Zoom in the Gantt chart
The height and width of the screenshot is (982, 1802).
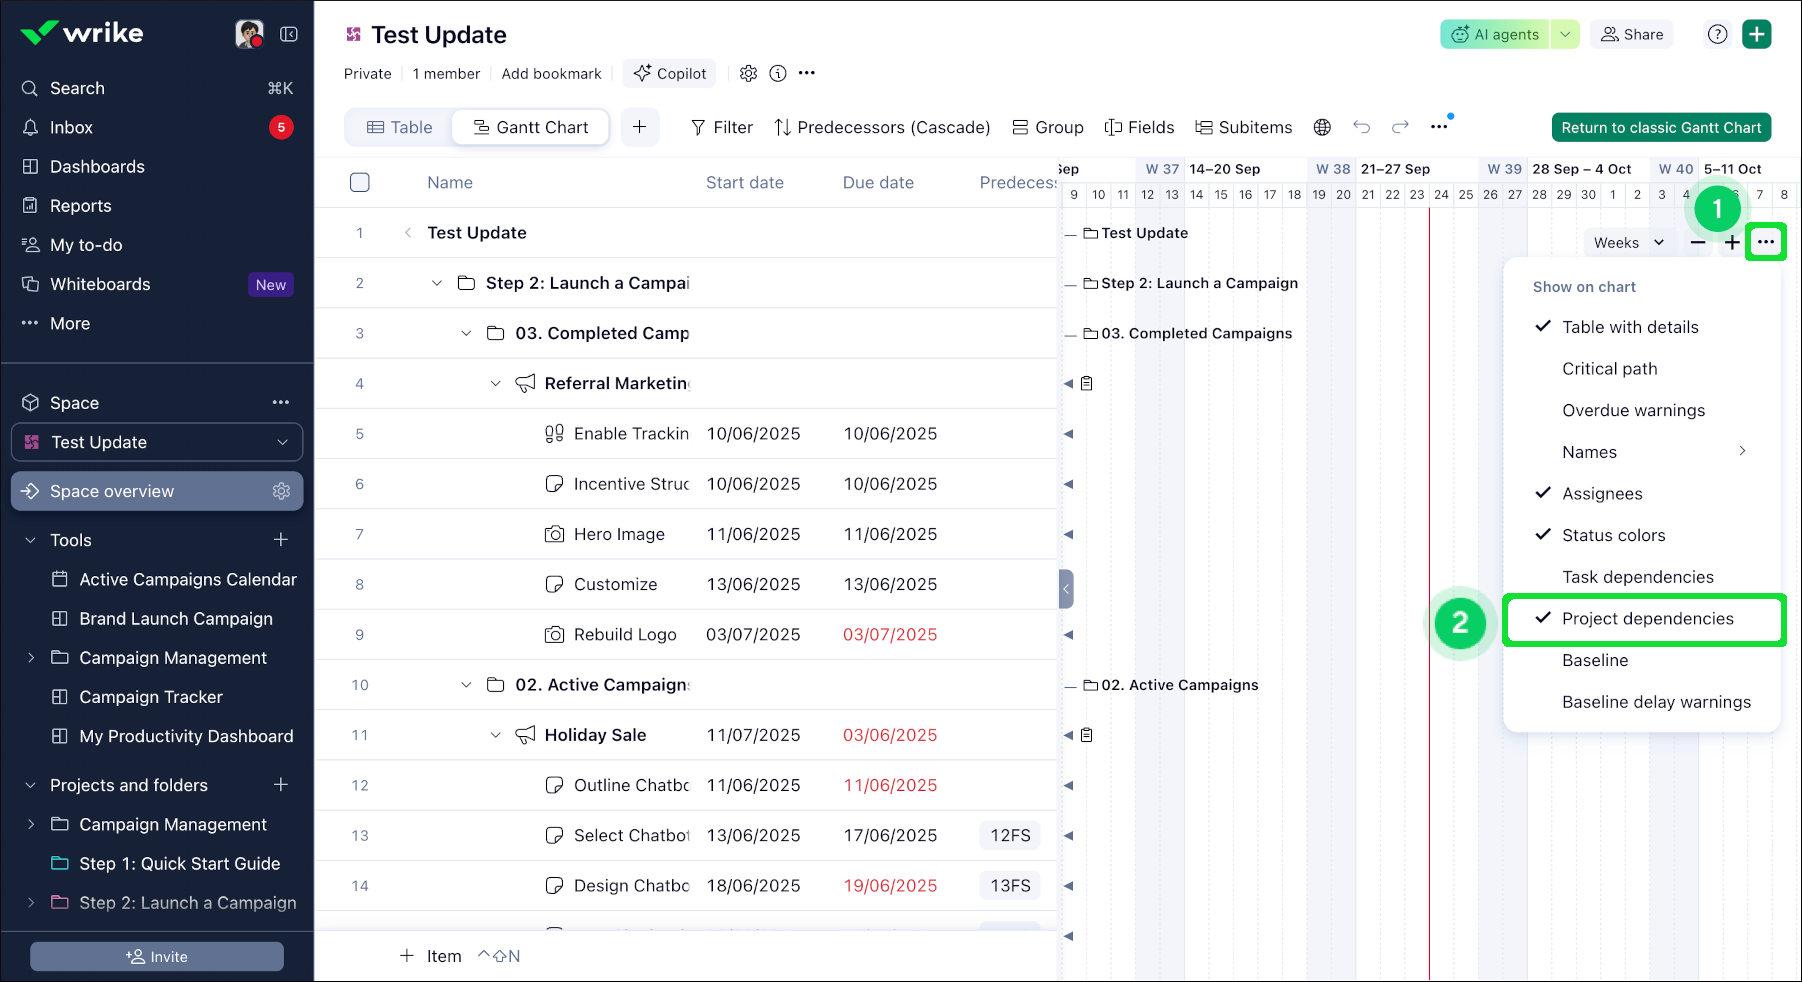click(x=1732, y=242)
